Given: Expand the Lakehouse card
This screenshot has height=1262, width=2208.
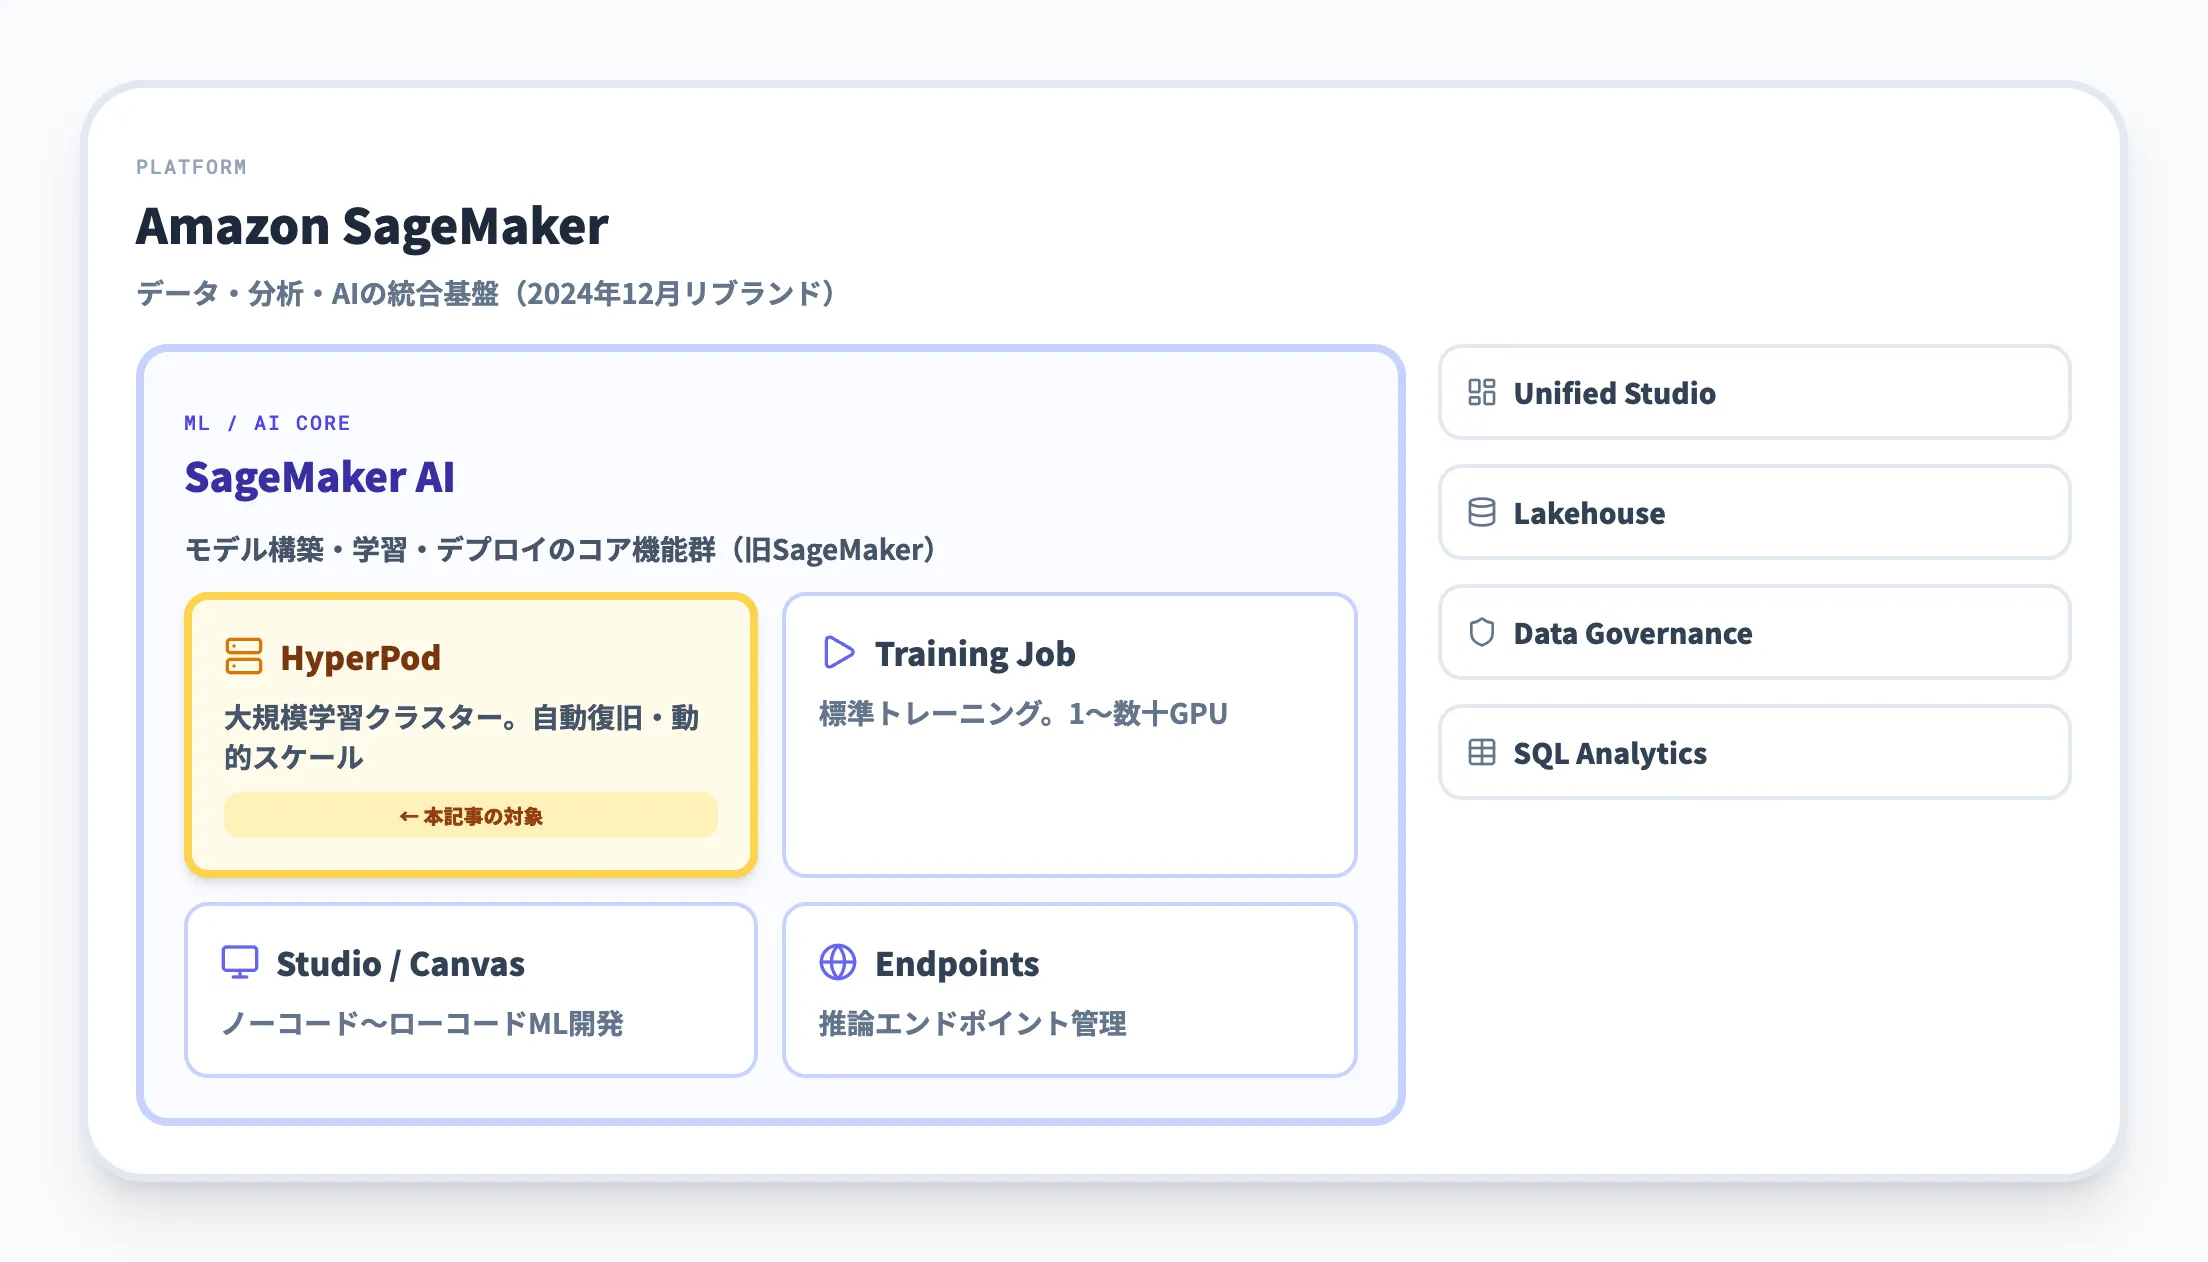Looking at the screenshot, I should 1753,513.
